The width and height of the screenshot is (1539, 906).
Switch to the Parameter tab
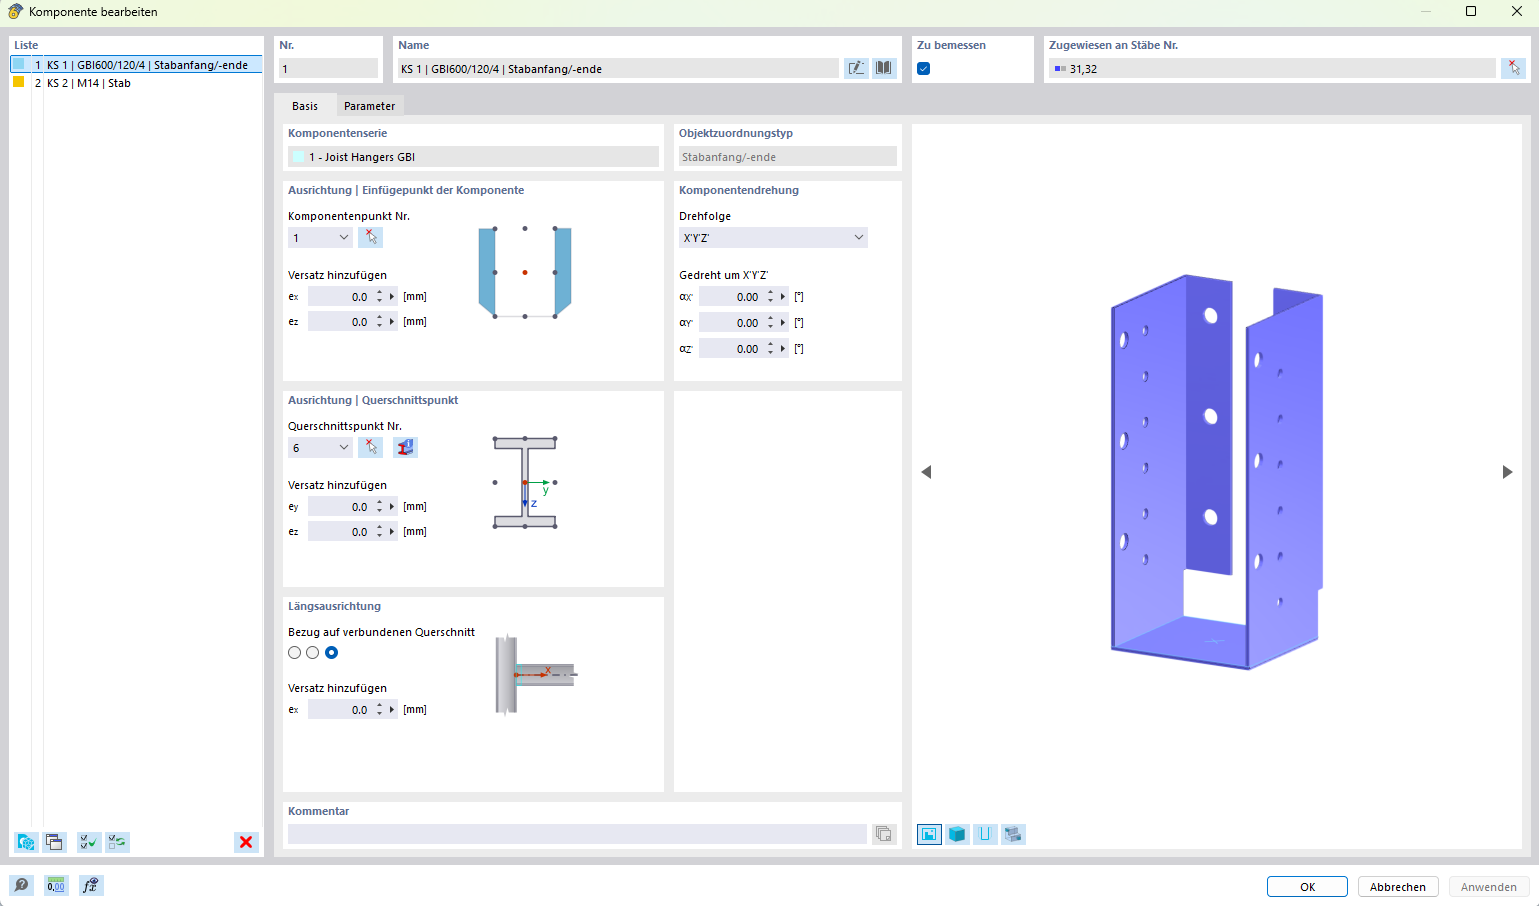click(369, 106)
